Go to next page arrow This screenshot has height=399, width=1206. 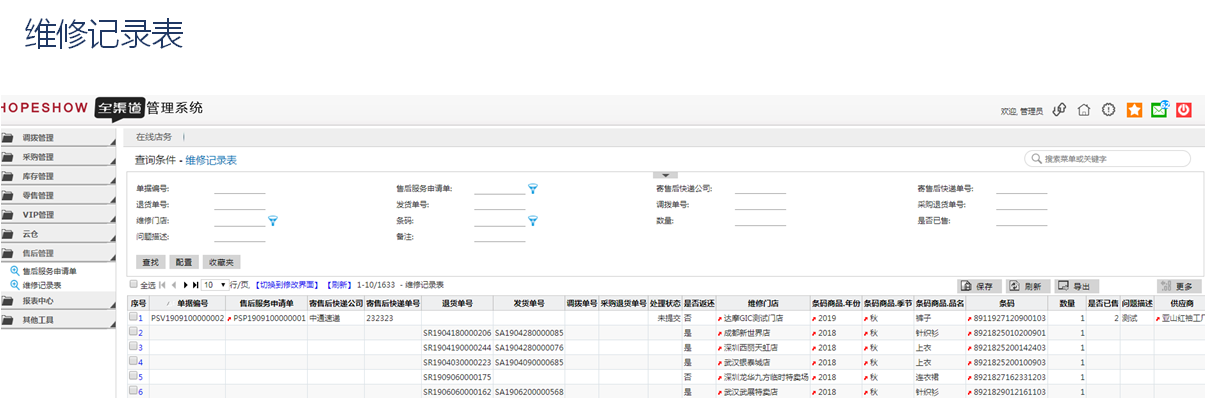click(185, 285)
